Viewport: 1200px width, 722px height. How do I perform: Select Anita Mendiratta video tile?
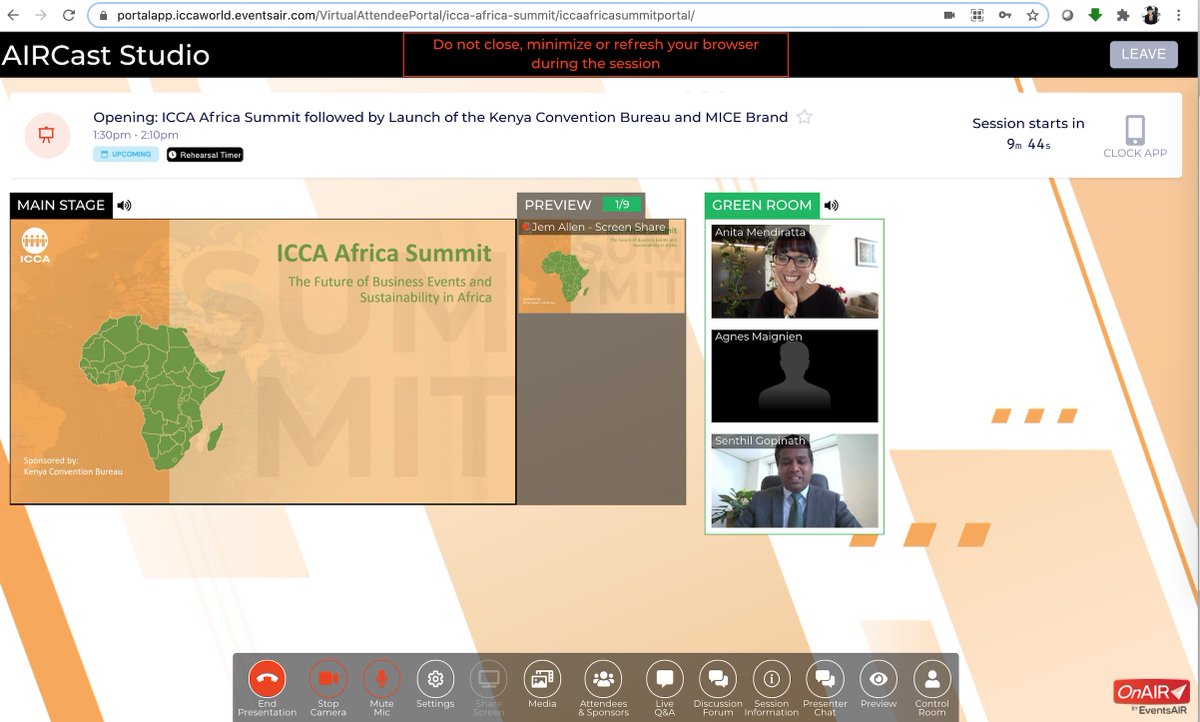tap(795, 271)
